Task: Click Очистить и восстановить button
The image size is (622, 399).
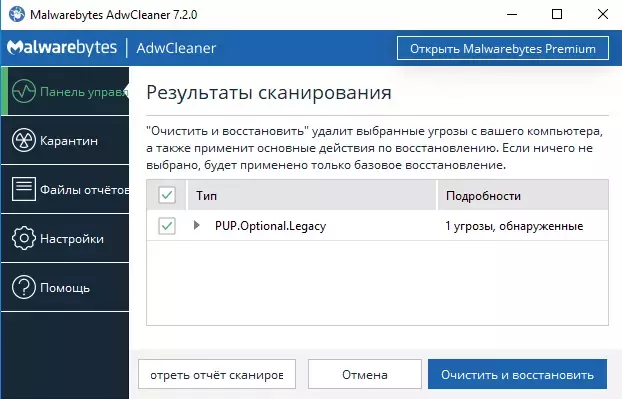Action: pos(517,374)
